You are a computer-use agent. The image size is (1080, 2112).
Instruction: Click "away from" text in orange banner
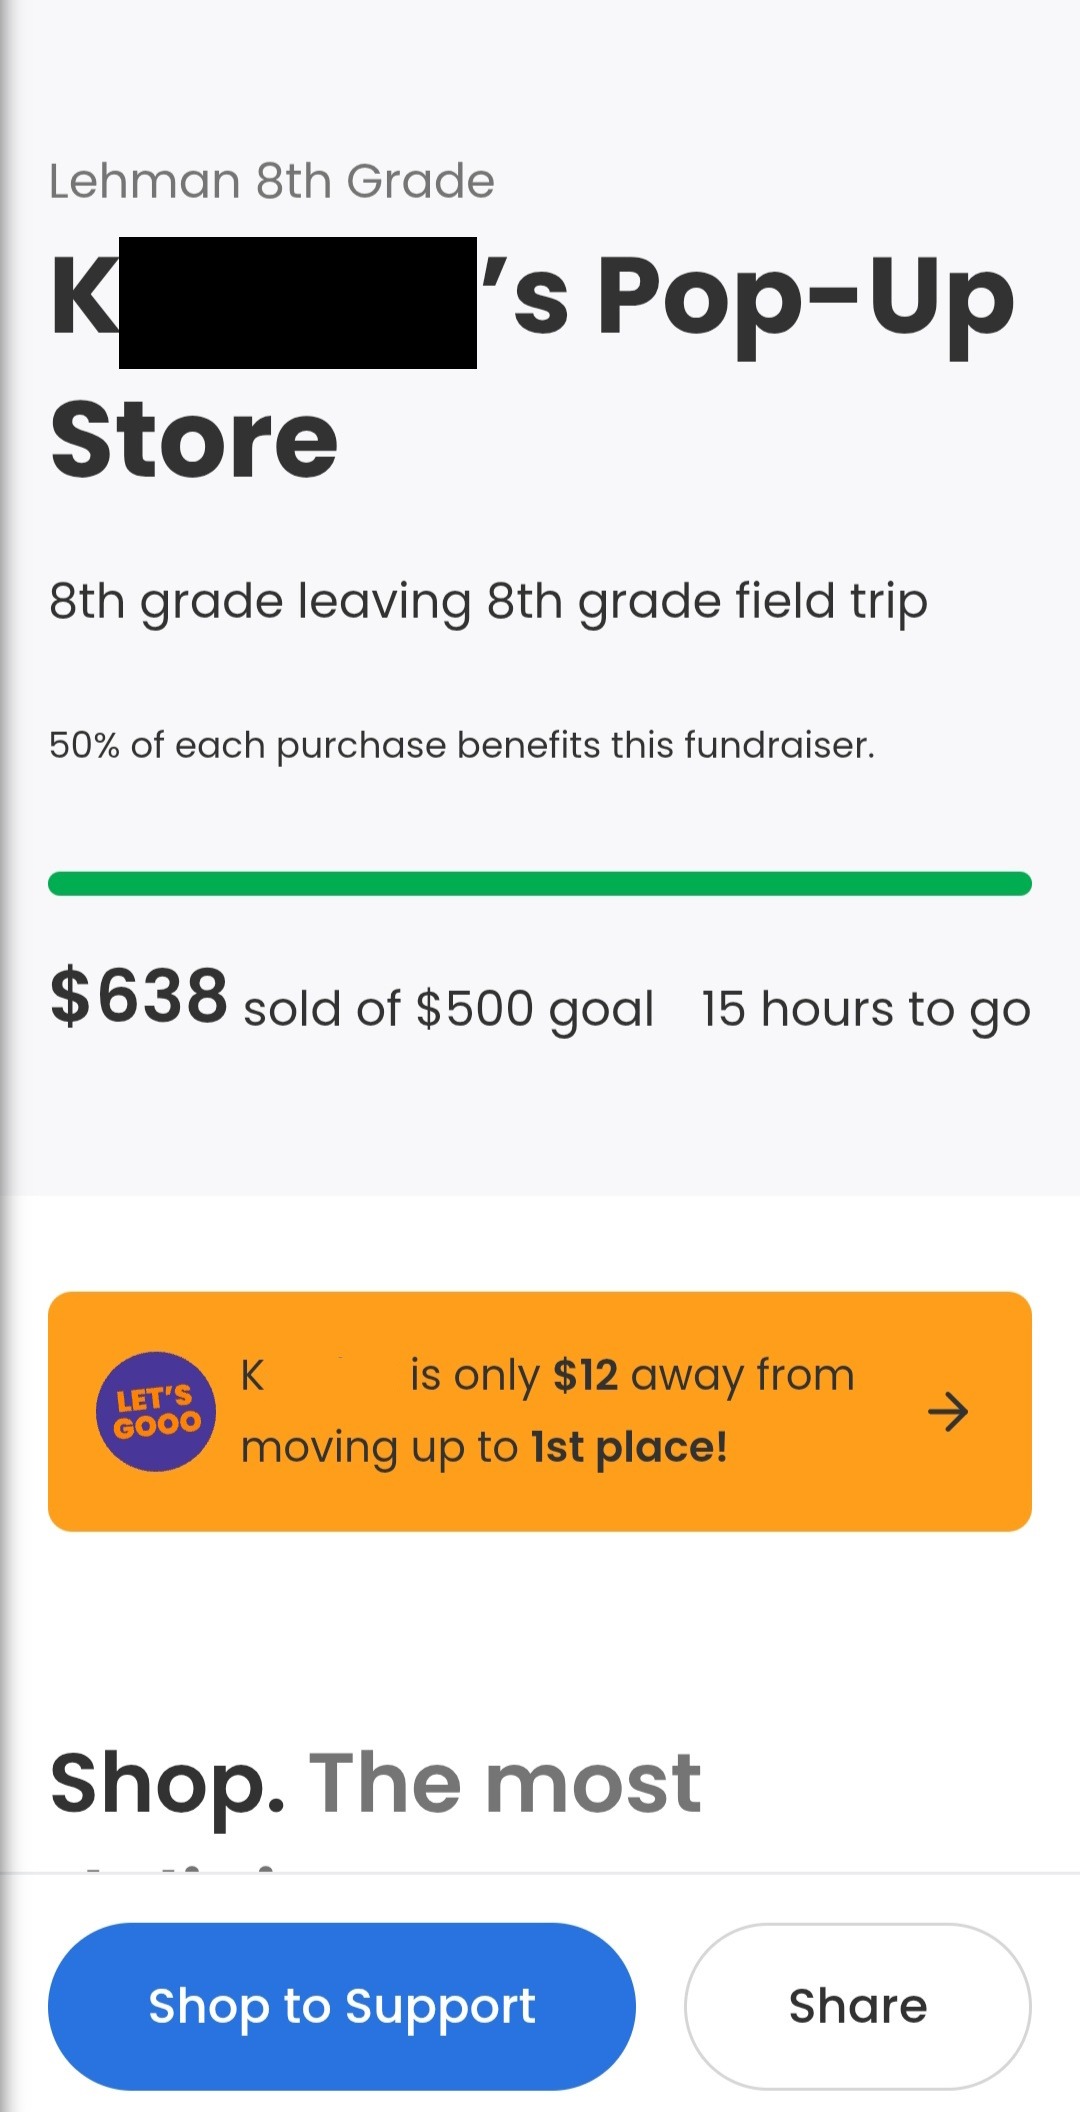pos(742,1375)
